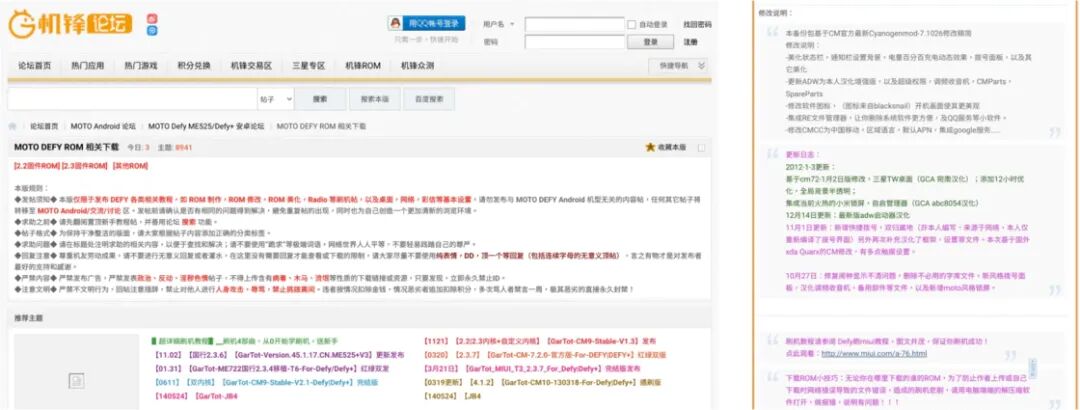This screenshot has height=410, width=1080.
Task: Open the 积分兑换 nav item
Action: click(x=194, y=66)
